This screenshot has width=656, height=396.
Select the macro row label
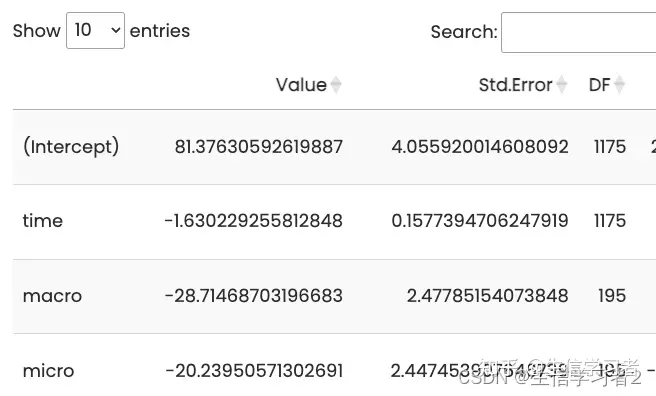52,296
